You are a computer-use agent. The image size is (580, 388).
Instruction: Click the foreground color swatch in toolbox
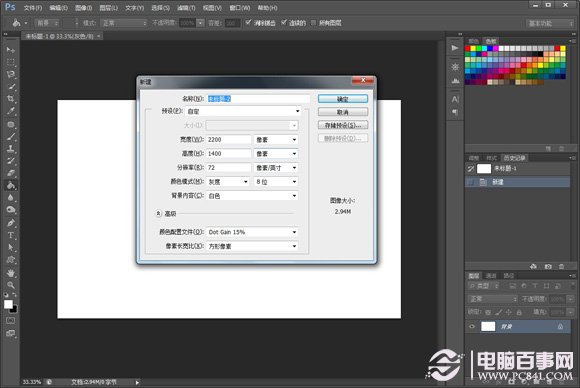click(x=8, y=304)
